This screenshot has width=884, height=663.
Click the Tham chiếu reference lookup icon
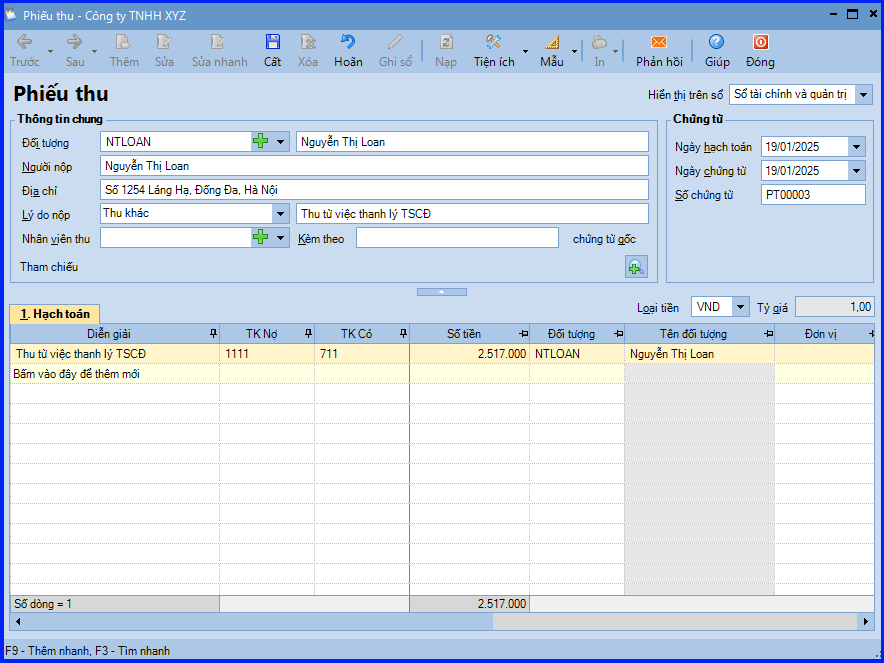(636, 267)
